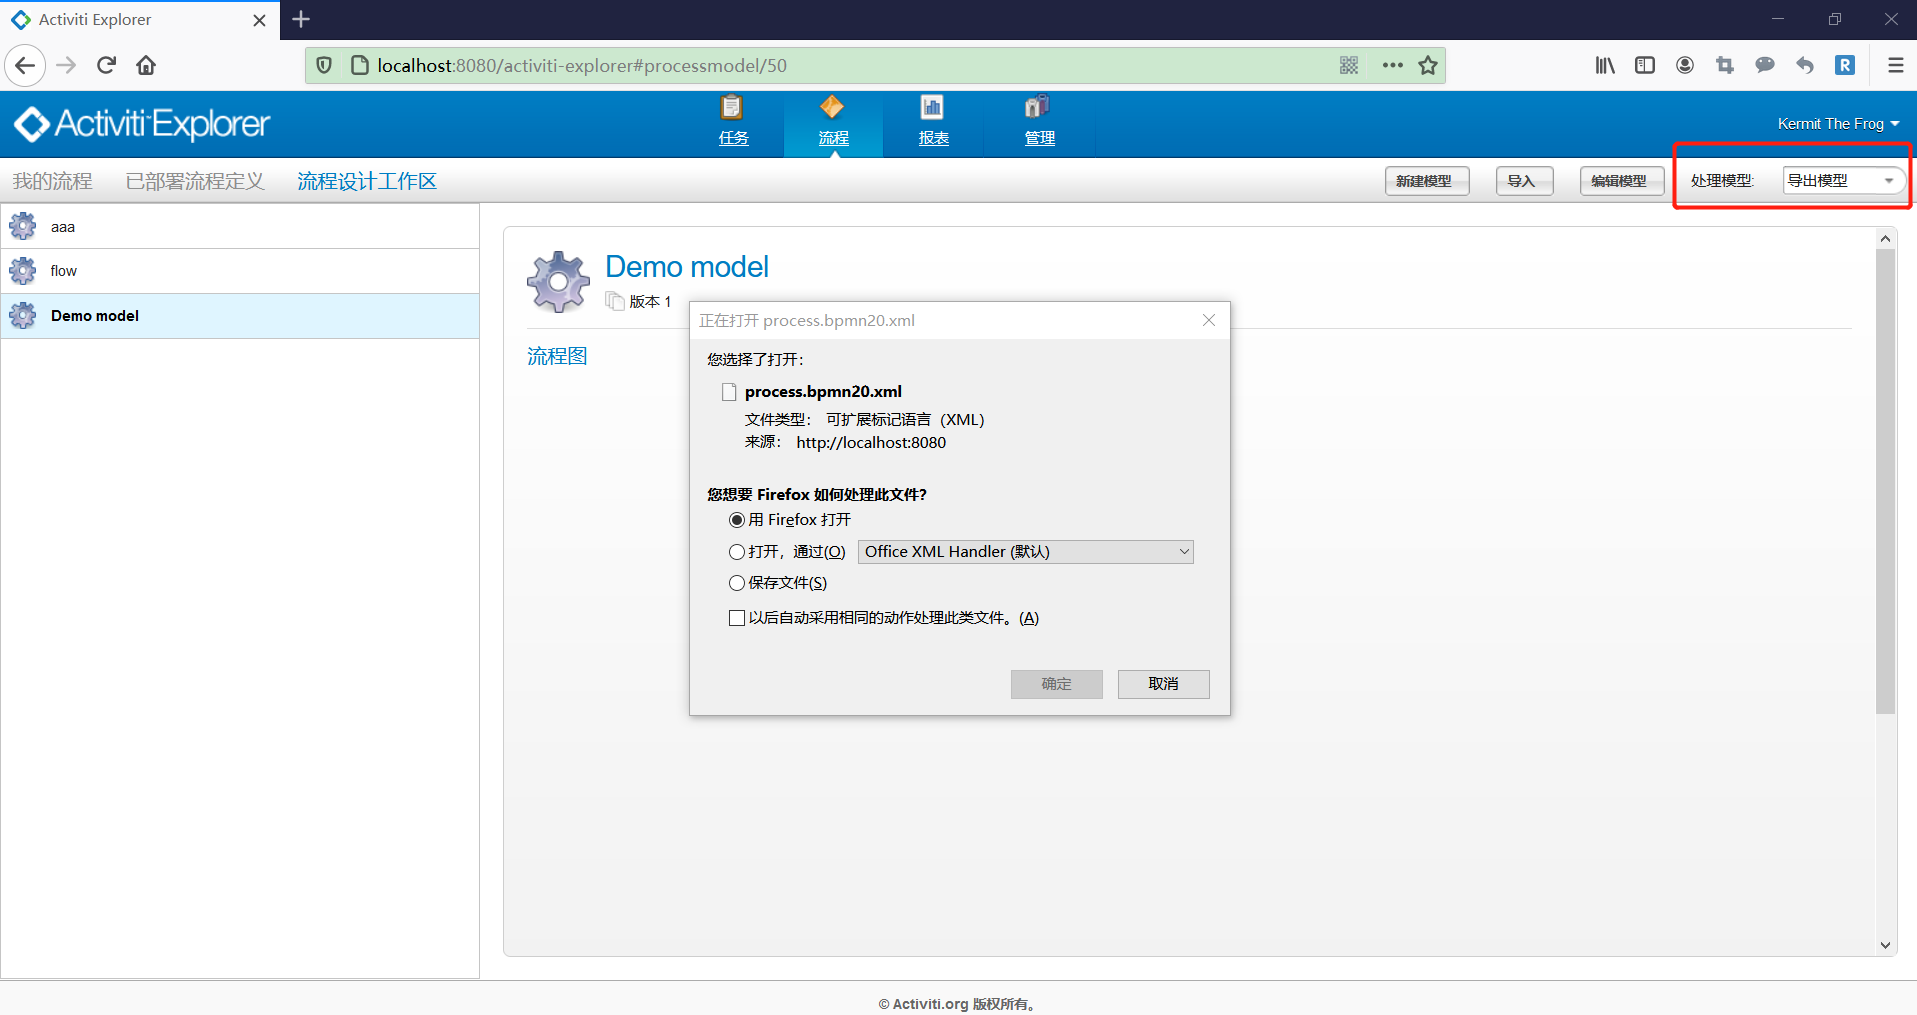Open the Firefox hamburger menu

pos(1895,65)
